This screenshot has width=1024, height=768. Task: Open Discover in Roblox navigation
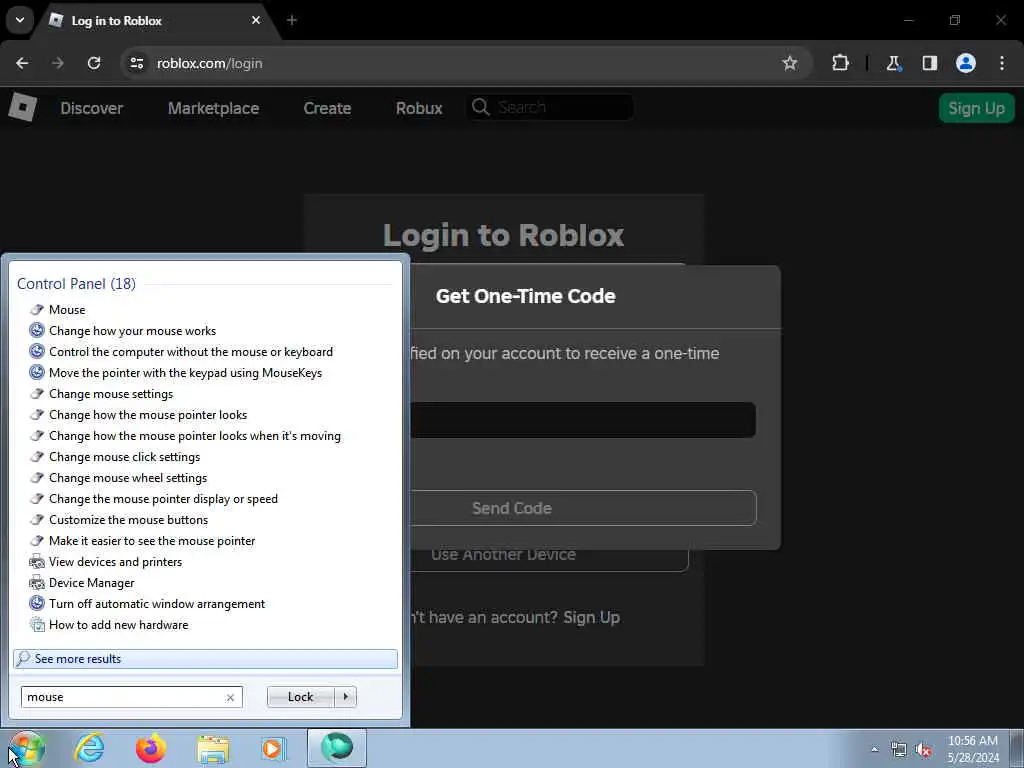91,108
